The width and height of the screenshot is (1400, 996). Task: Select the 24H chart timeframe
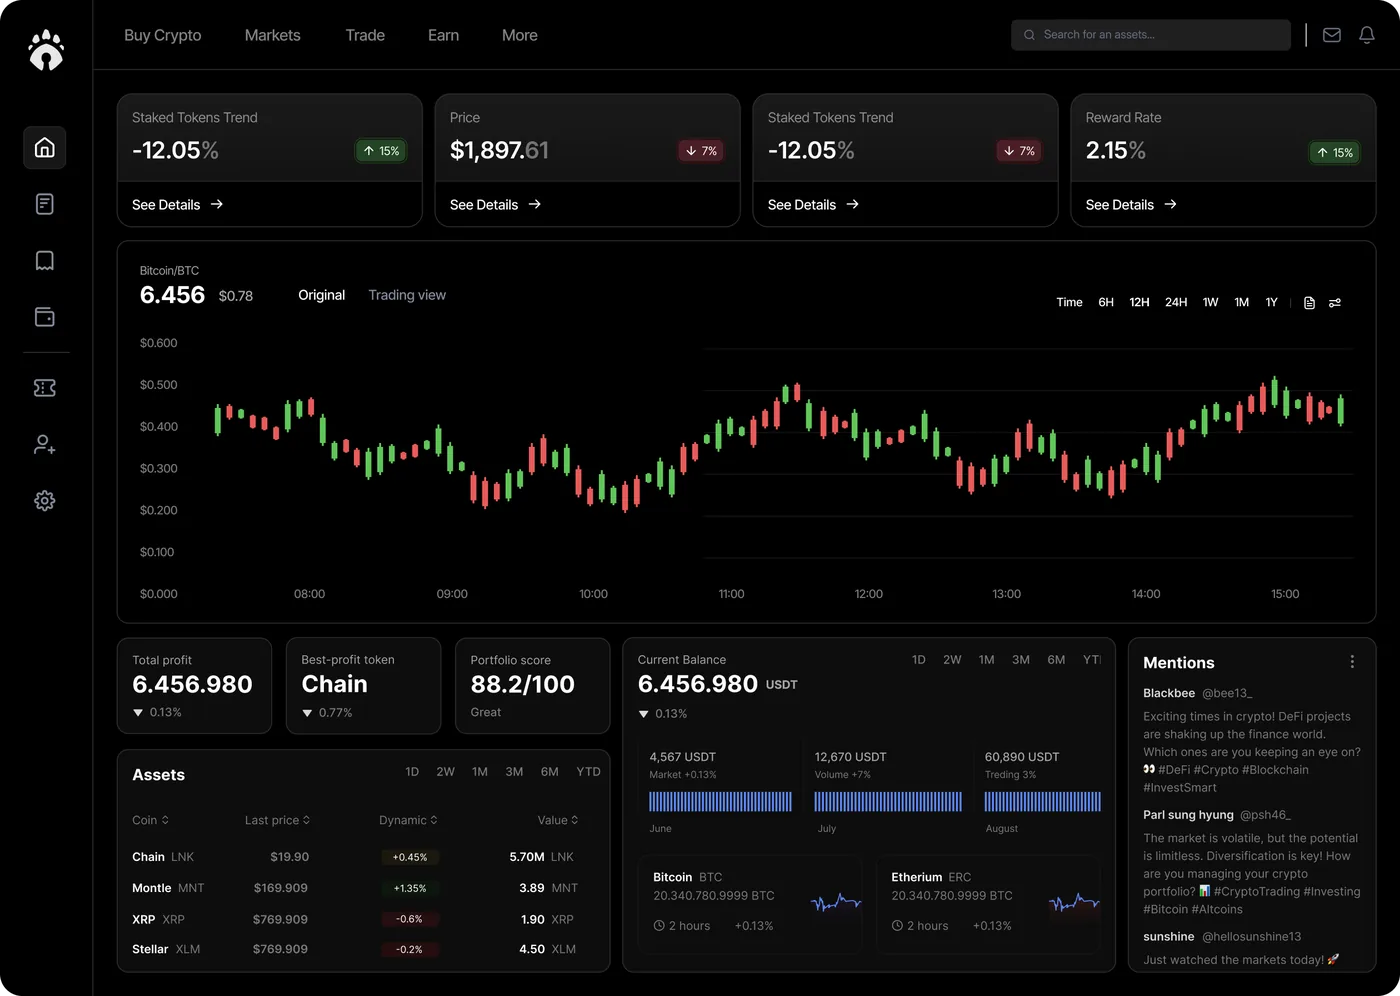pos(1176,302)
